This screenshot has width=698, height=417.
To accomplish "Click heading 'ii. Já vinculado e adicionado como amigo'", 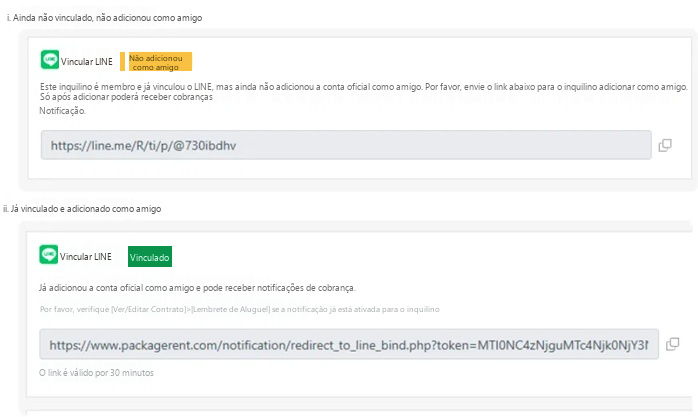I will pos(82,209).
